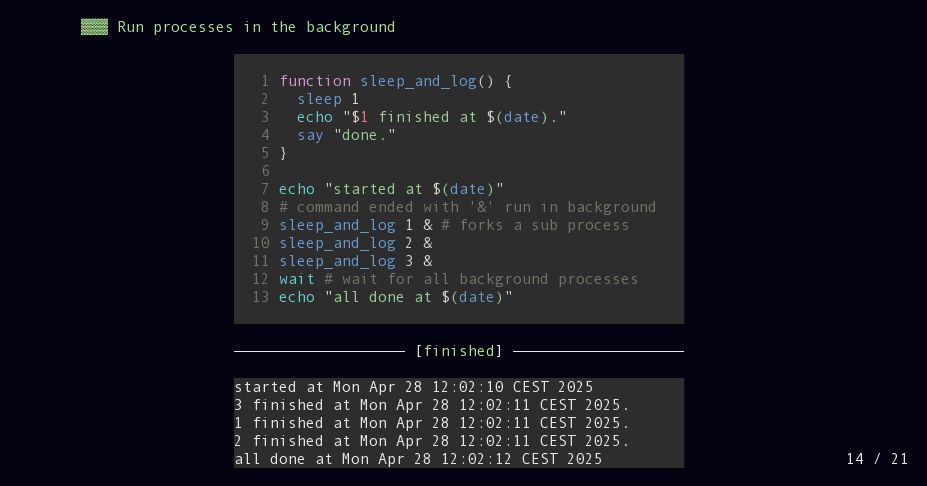
Task: Click the echo '$1 finished at' line
Action: tap(432, 117)
